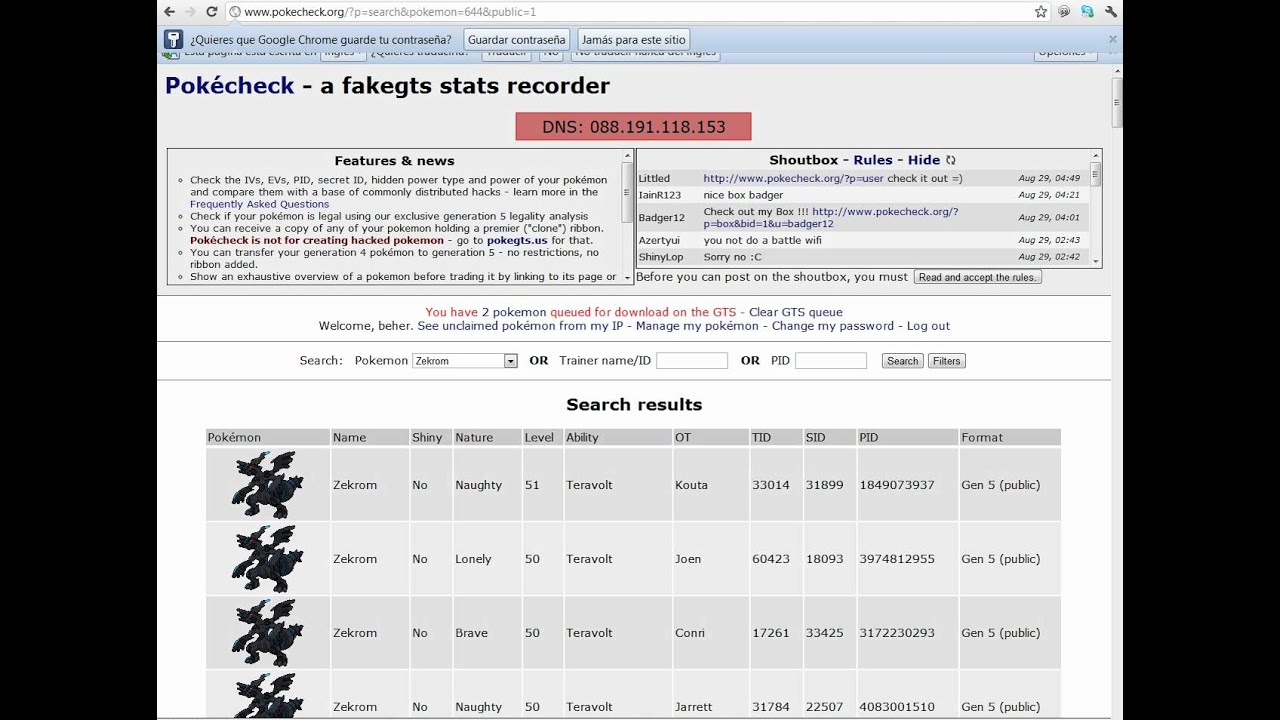Click the shoutbox panel scrollbar
This screenshot has height=720, width=1280.
(x=1096, y=208)
